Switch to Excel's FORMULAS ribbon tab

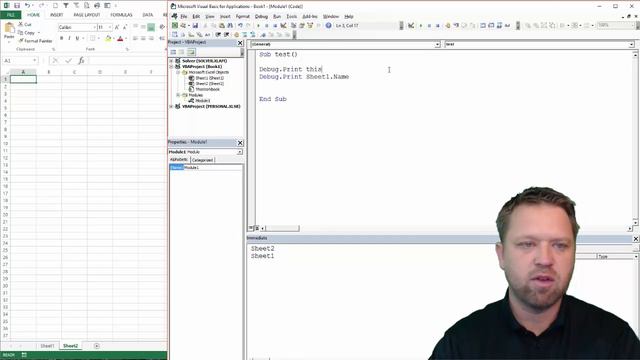point(121,15)
